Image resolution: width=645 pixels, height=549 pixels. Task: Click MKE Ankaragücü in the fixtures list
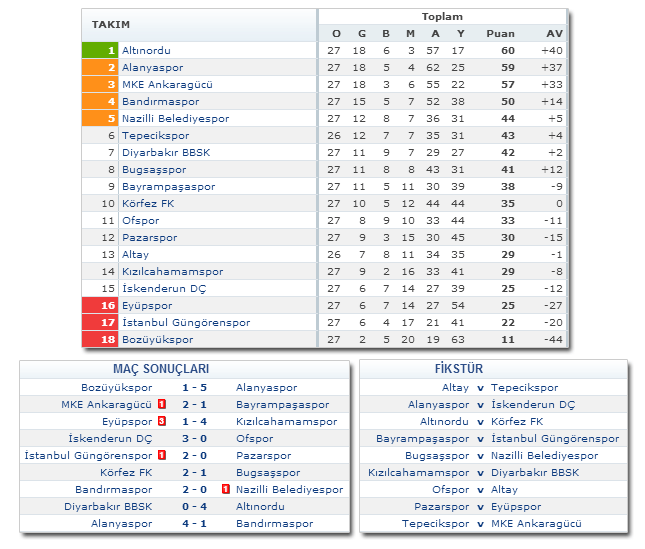click(537, 524)
